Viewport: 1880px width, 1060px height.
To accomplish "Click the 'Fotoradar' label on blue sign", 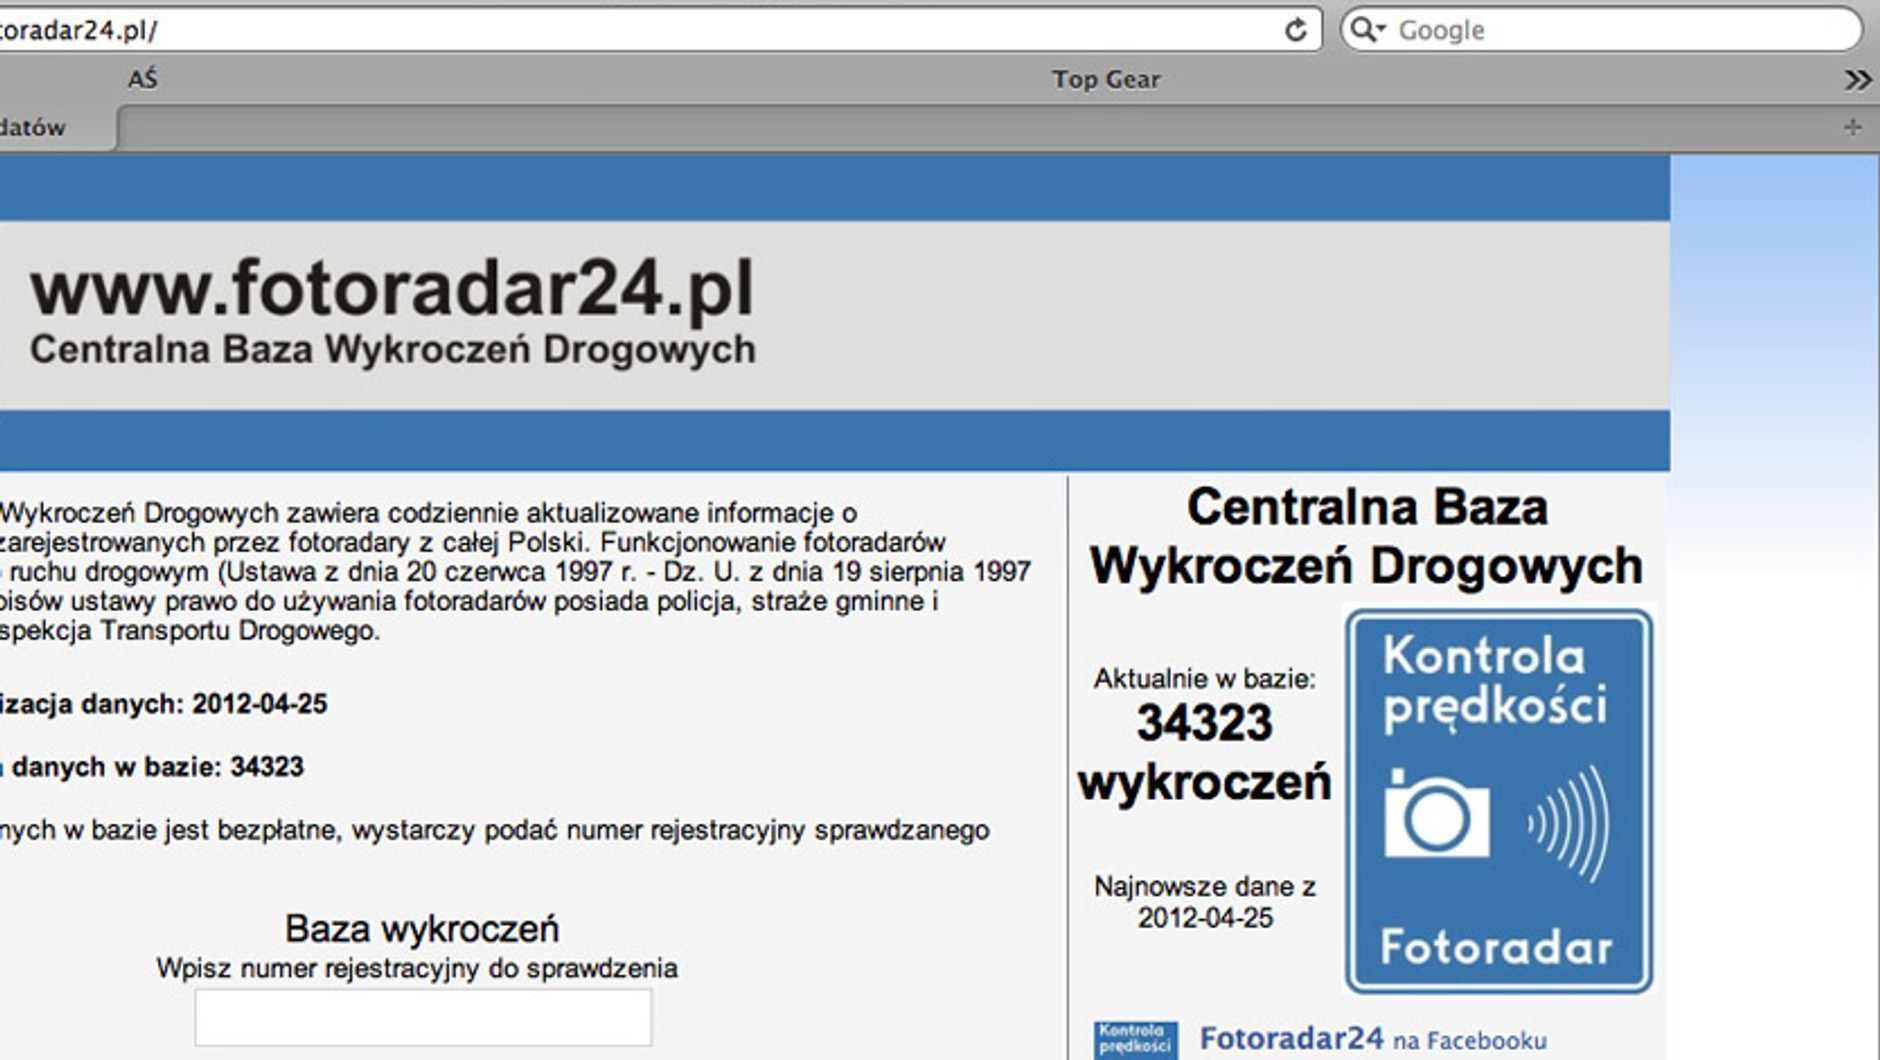I will (x=1496, y=947).
